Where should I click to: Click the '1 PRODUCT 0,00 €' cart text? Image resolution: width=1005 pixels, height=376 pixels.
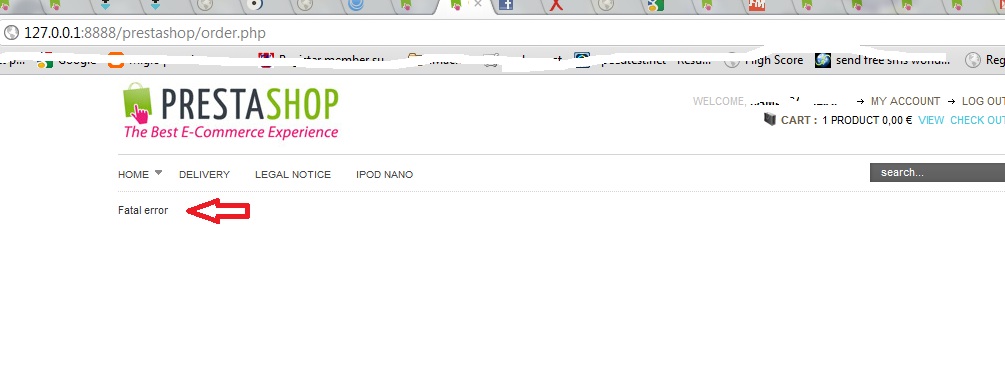(867, 120)
